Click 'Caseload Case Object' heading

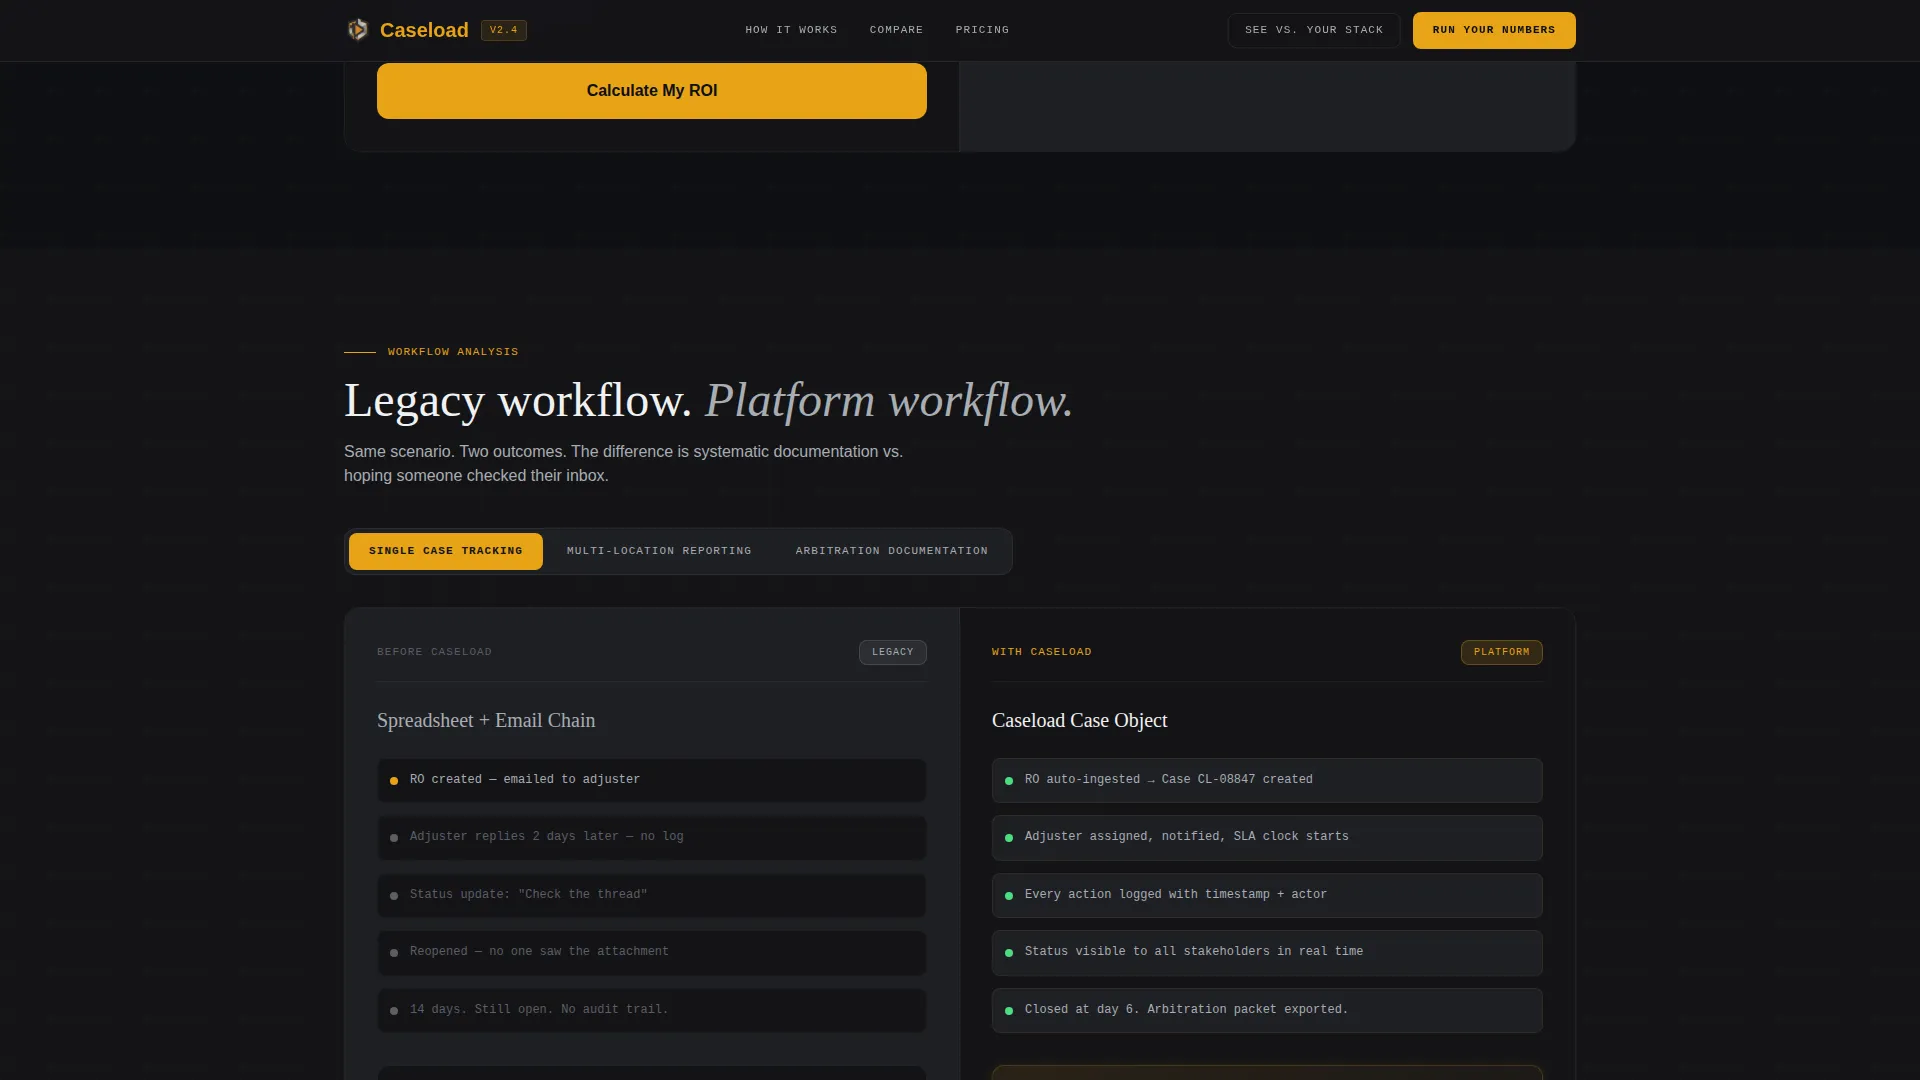pos(1080,721)
